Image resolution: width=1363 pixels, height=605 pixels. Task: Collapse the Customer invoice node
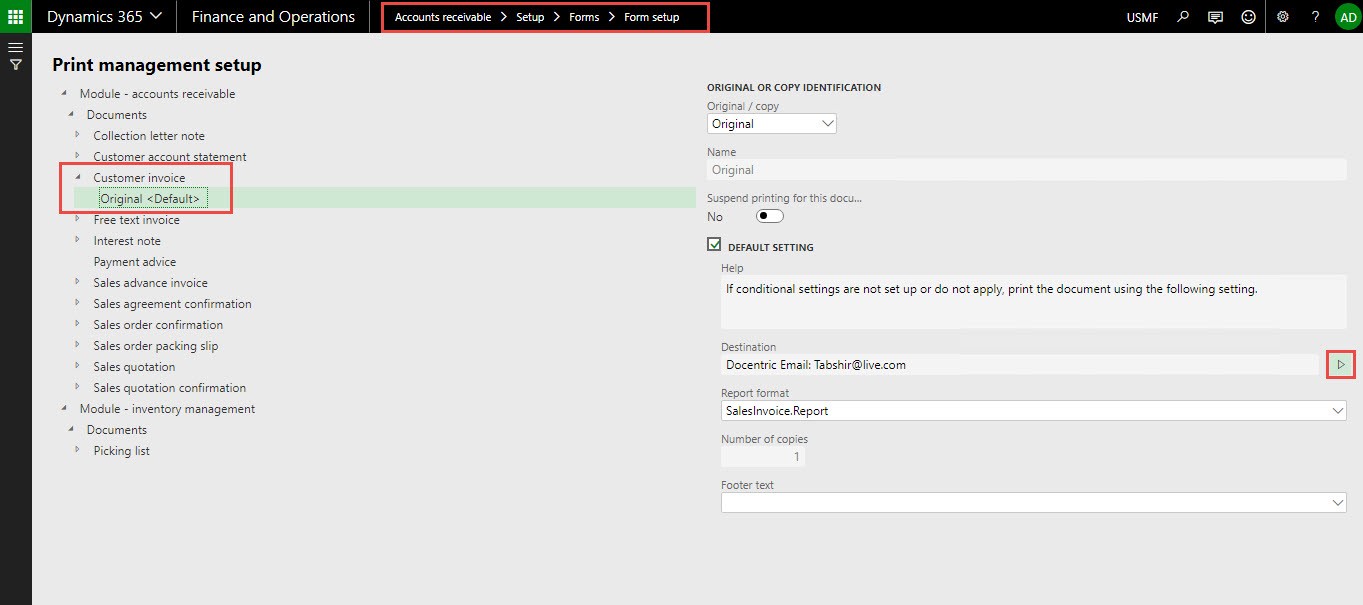click(79, 178)
